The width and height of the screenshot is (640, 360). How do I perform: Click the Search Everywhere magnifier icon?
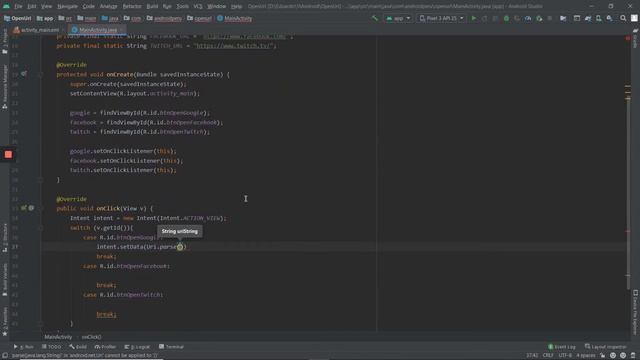pos(623,18)
